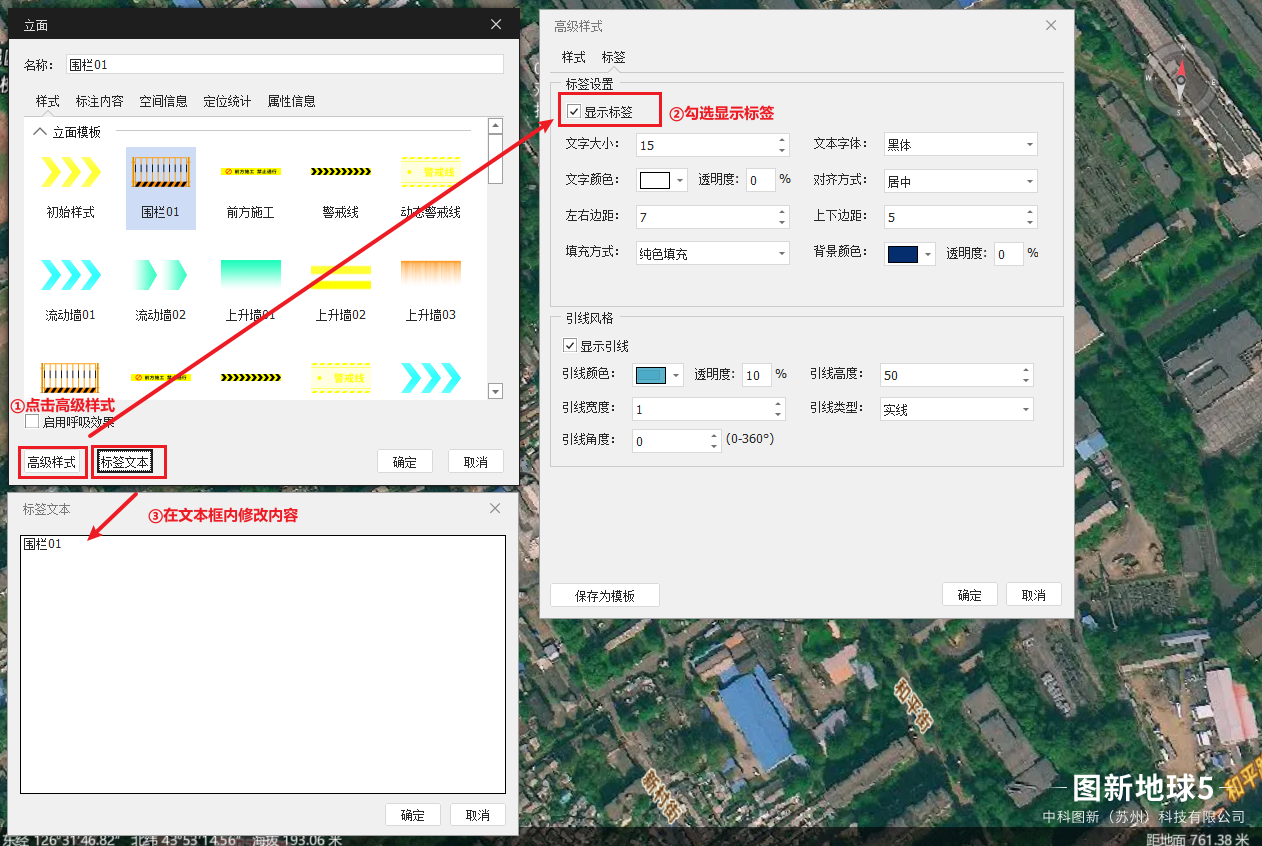The image size is (1262, 846).
Task: Pick the 前方施工 template icon
Action: [250, 174]
